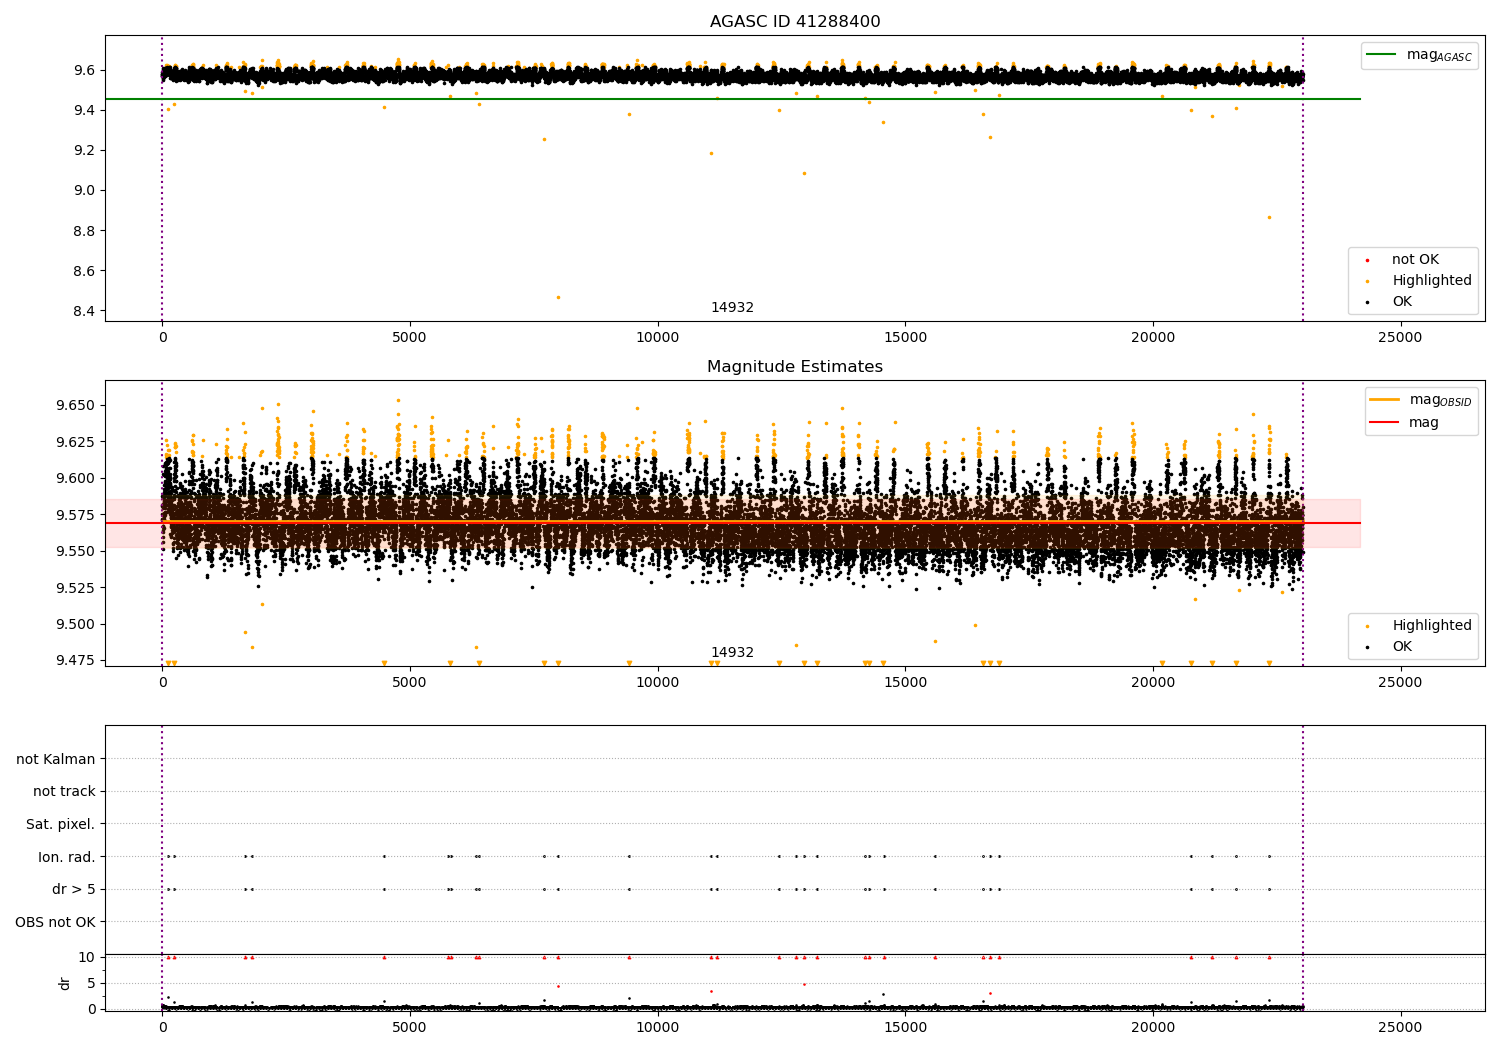Click the orange mag OBSID legend entry

(x=1385, y=400)
